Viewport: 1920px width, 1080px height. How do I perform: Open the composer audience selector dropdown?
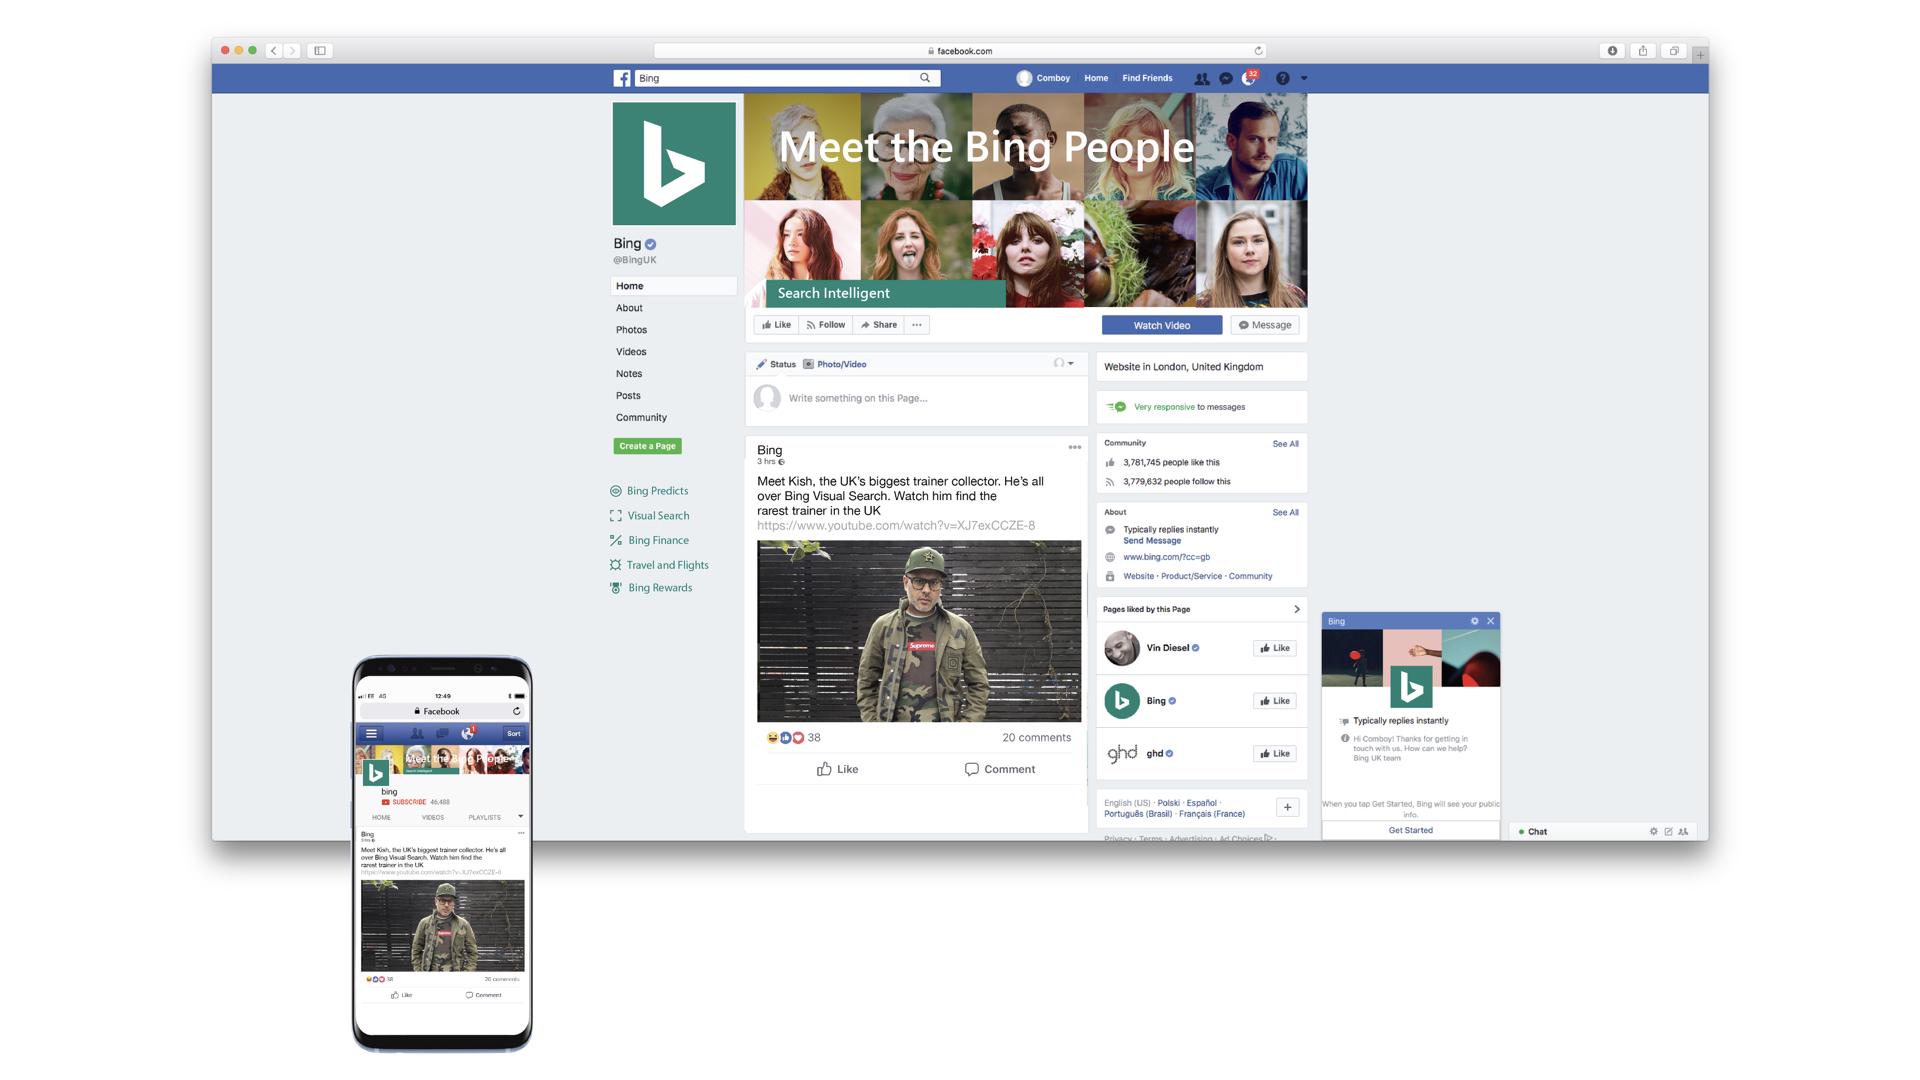[x=1064, y=363]
